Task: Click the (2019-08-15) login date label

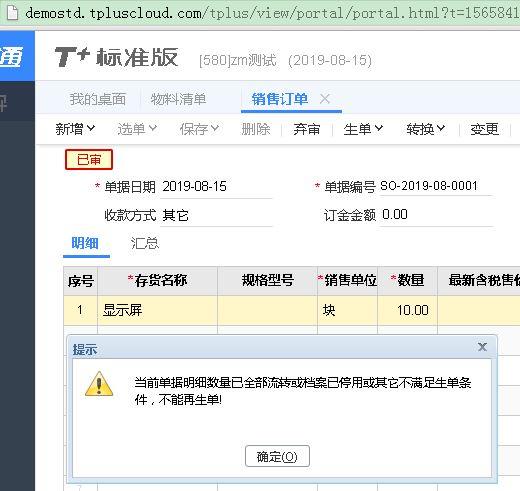Action: click(330, 61)
